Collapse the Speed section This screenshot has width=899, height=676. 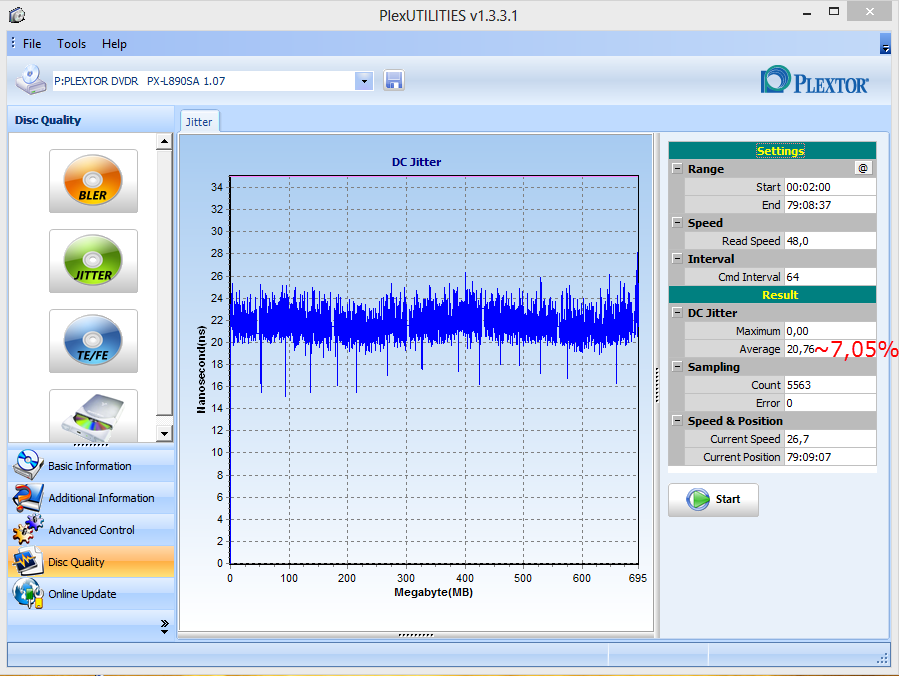click(677, 222)
